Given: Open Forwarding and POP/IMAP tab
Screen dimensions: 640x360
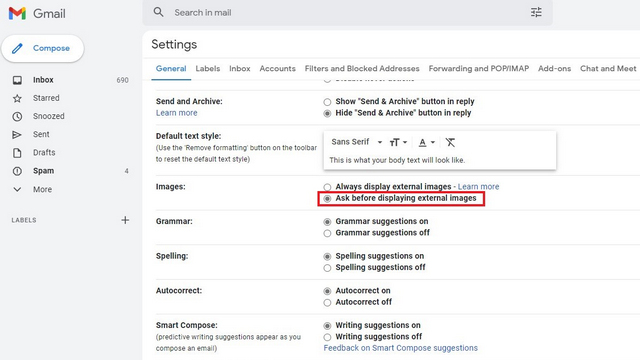Looking at the screenshot, I should [x=479, y=69].
